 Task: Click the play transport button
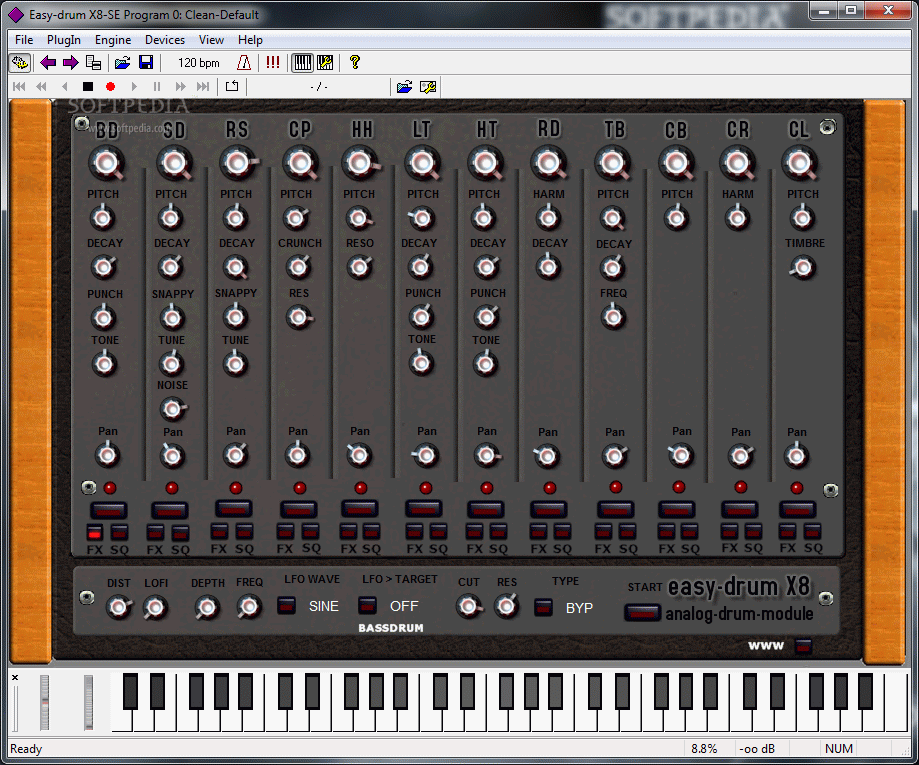coord(134,87)
